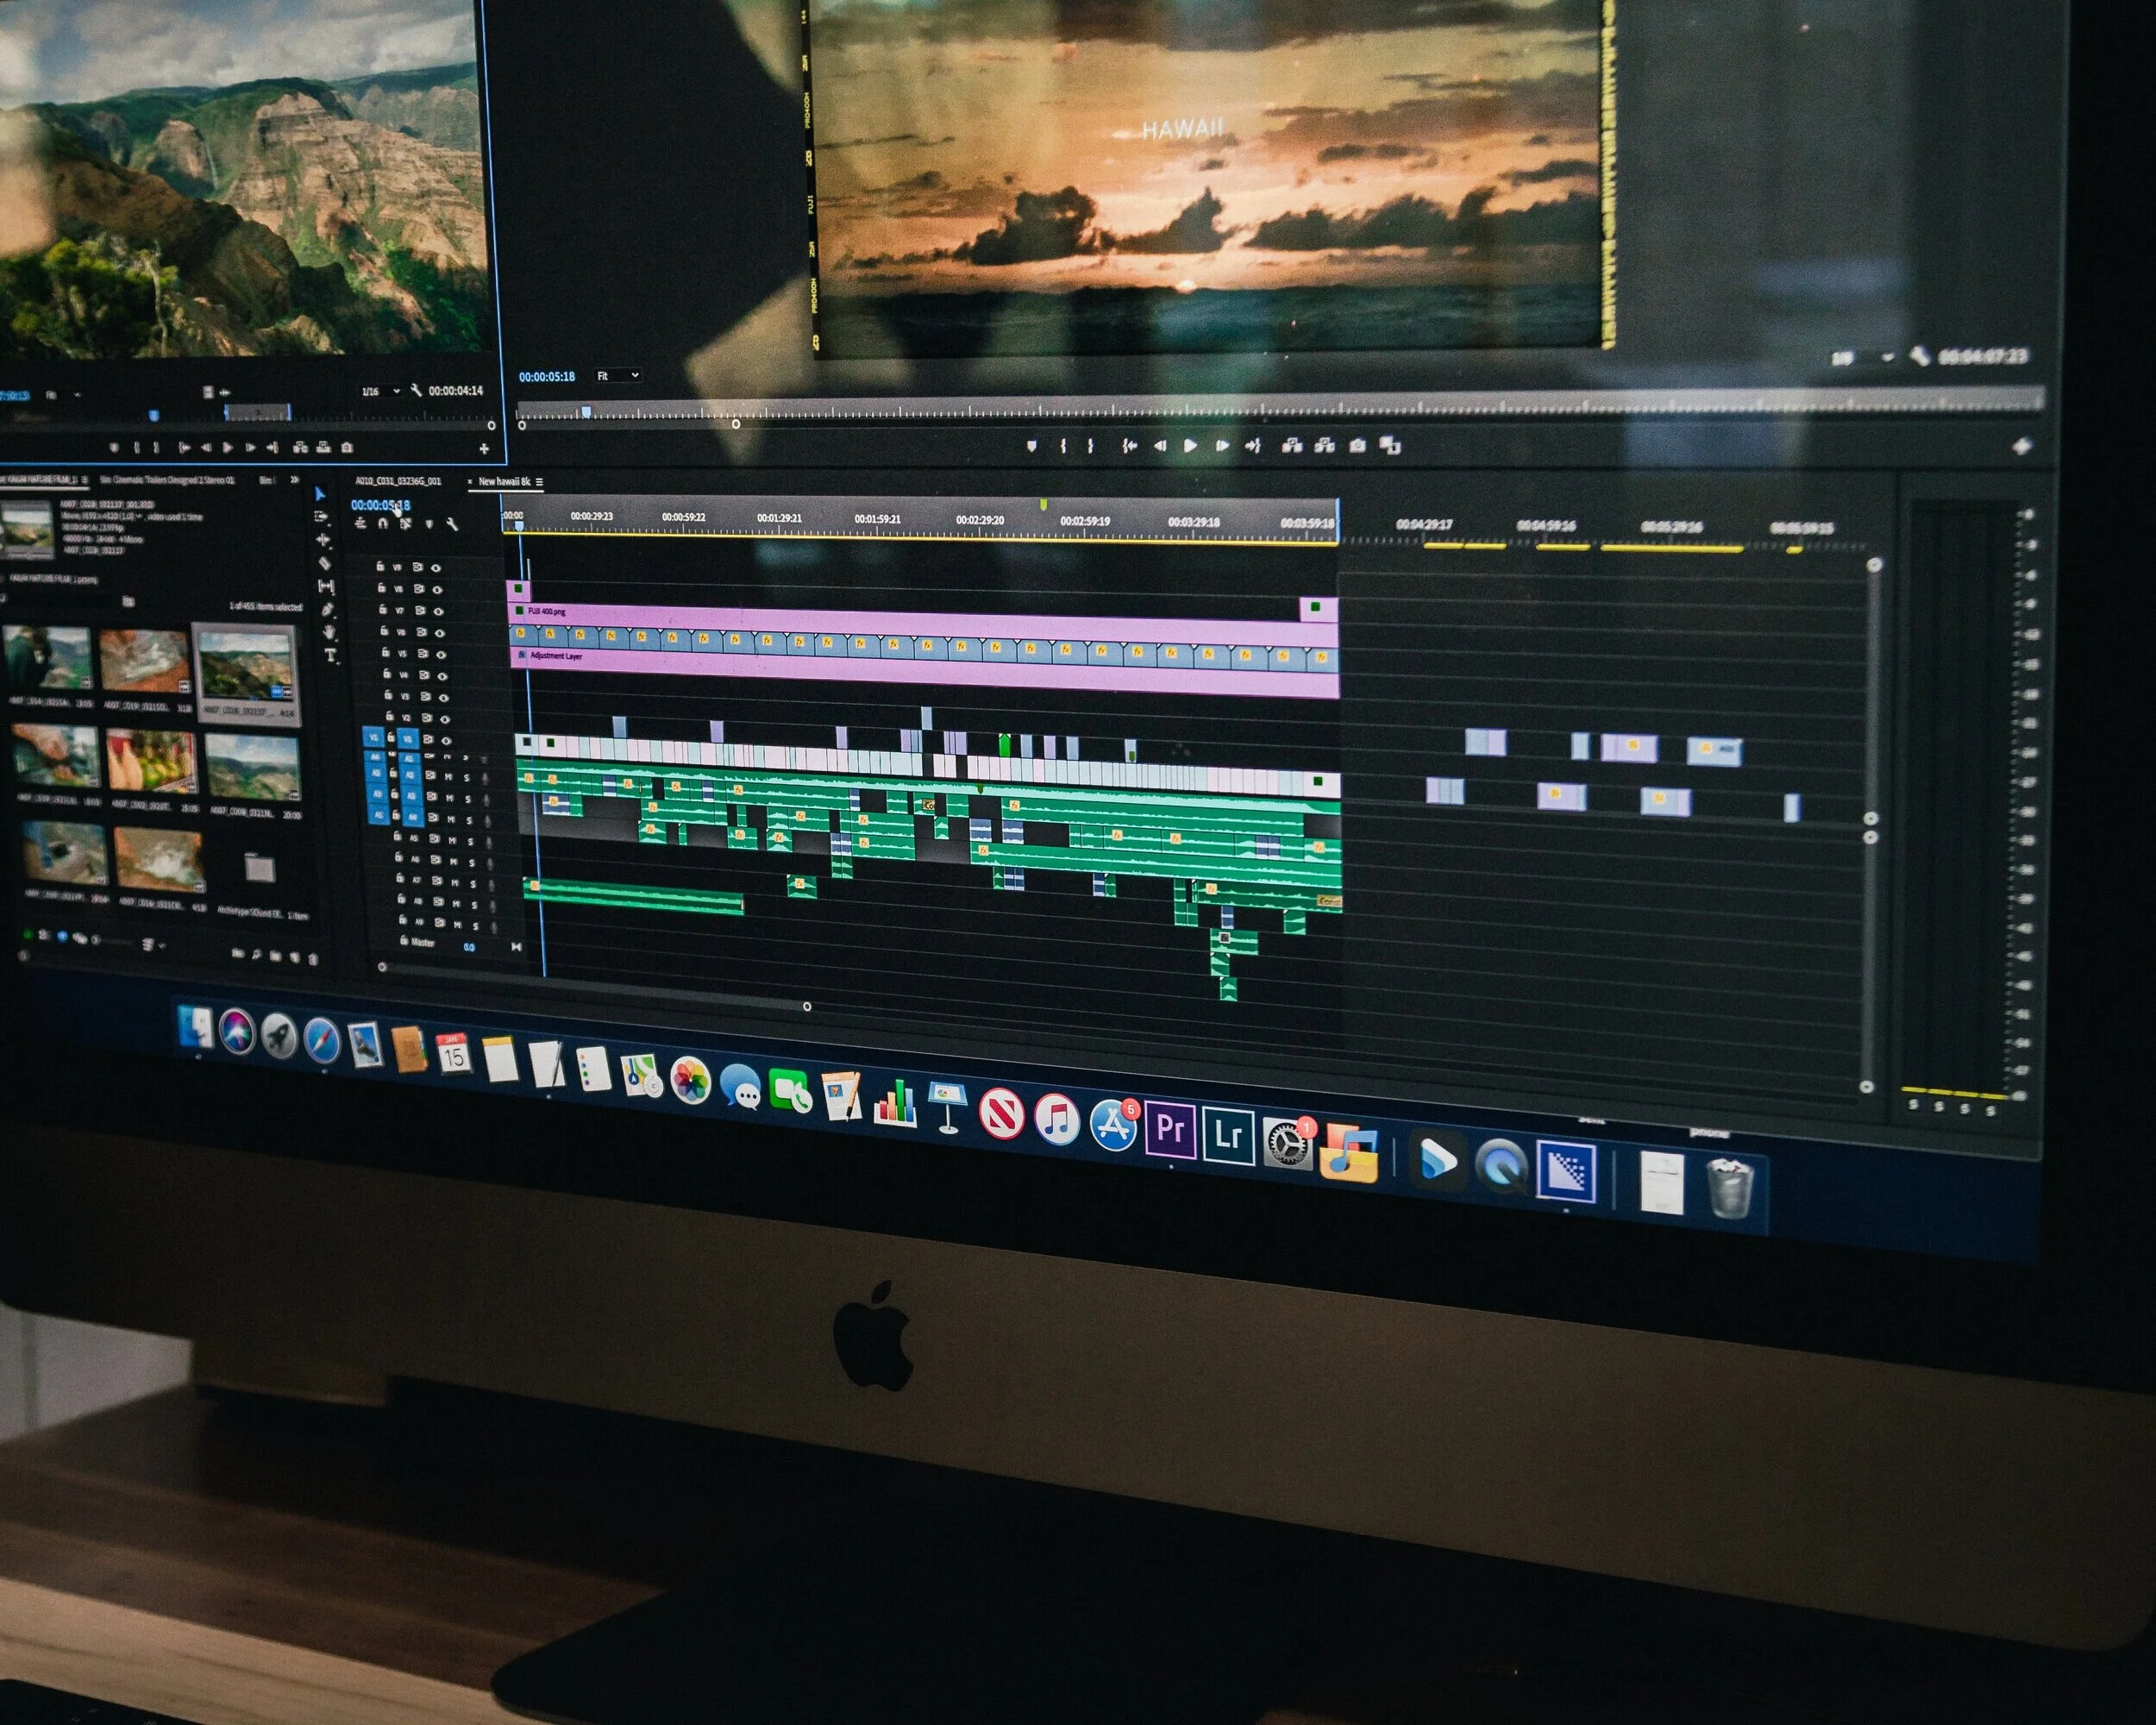The image size is (2156, 1725).
Task: Export frame with program monitor camera icon
Action: point(1357,446)
